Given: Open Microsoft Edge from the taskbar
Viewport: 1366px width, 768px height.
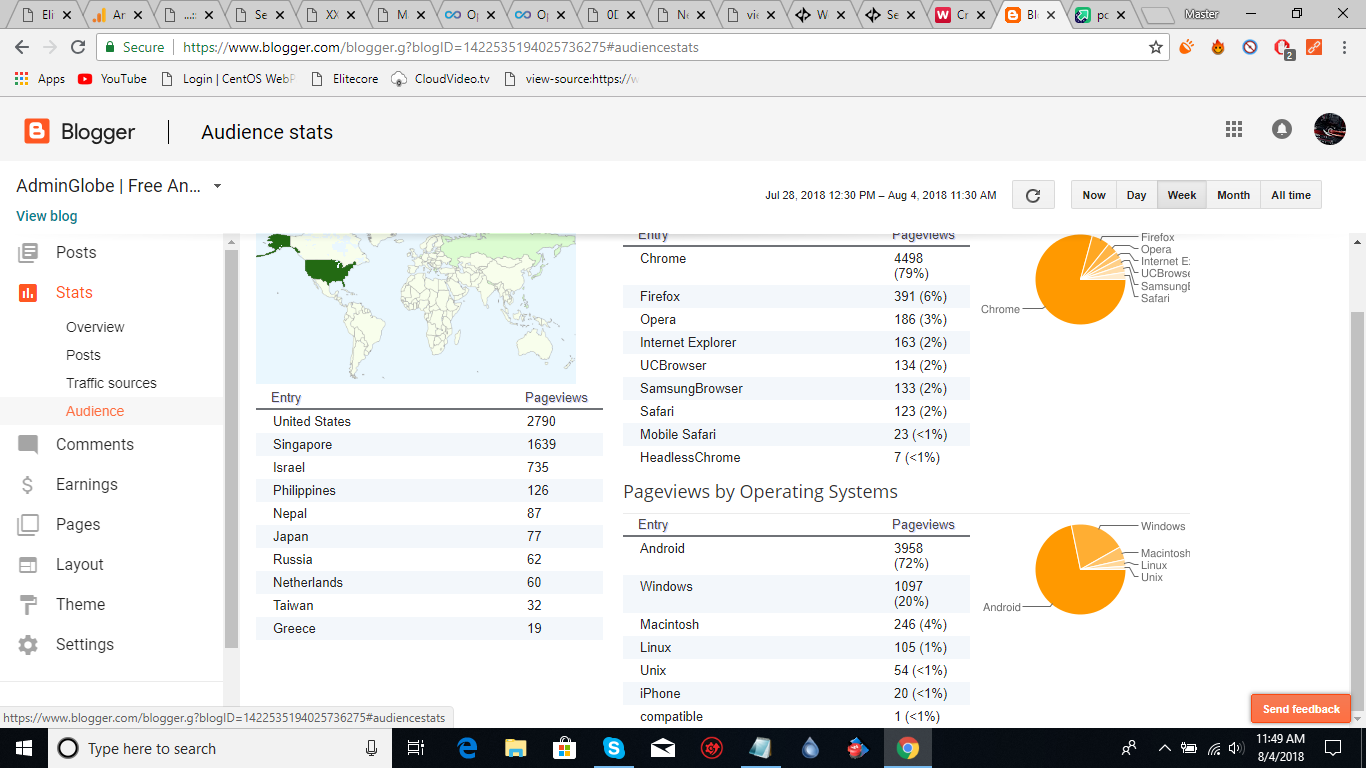Looking at the screenshot, I should tap(467, 748).
